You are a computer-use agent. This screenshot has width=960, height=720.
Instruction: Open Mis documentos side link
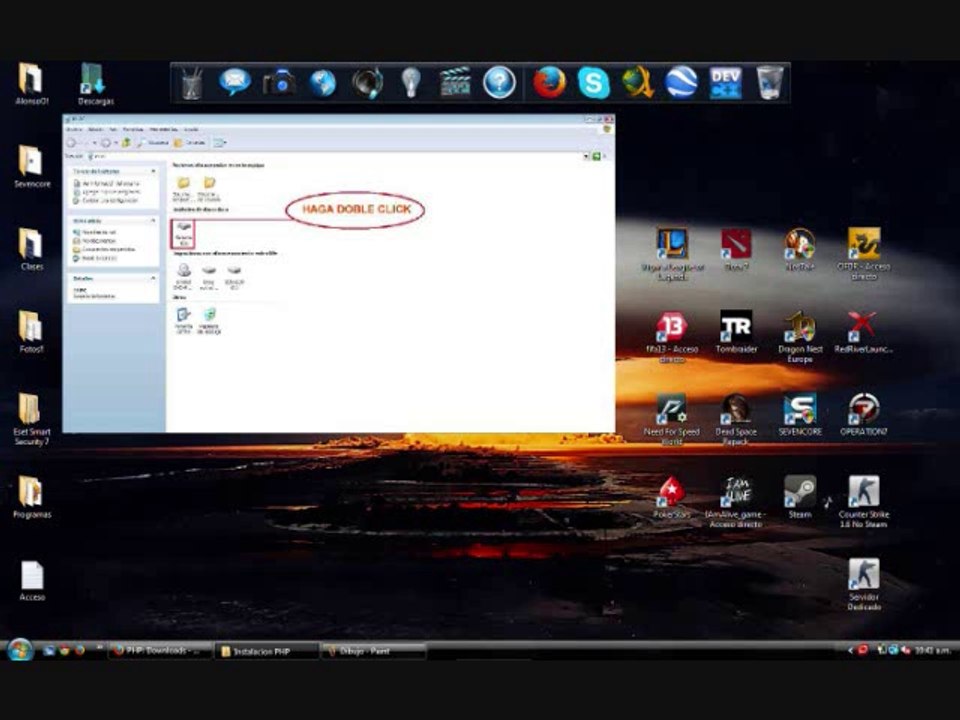(x=94, y=241)
